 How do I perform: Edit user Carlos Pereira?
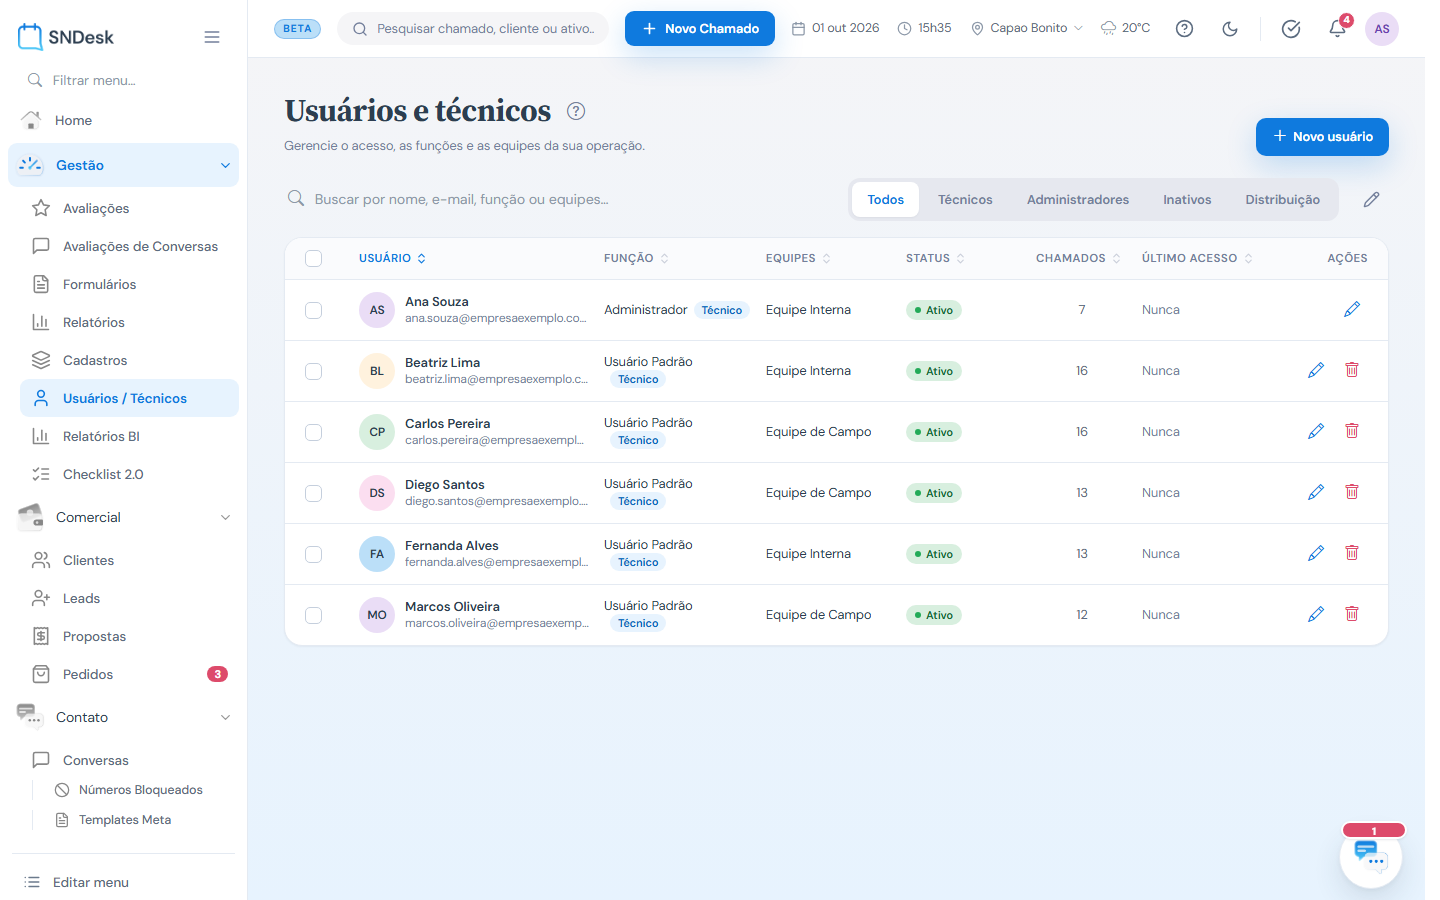(x=1316, y=432)
